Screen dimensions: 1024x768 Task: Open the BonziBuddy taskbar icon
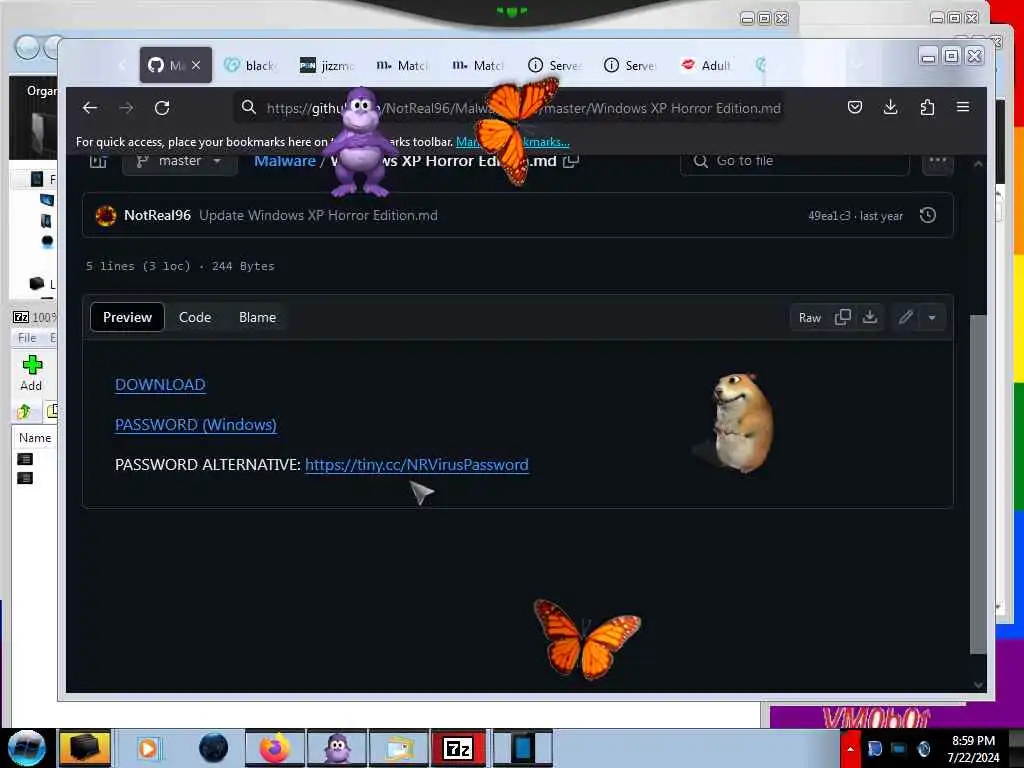click(x=337, y=748)
